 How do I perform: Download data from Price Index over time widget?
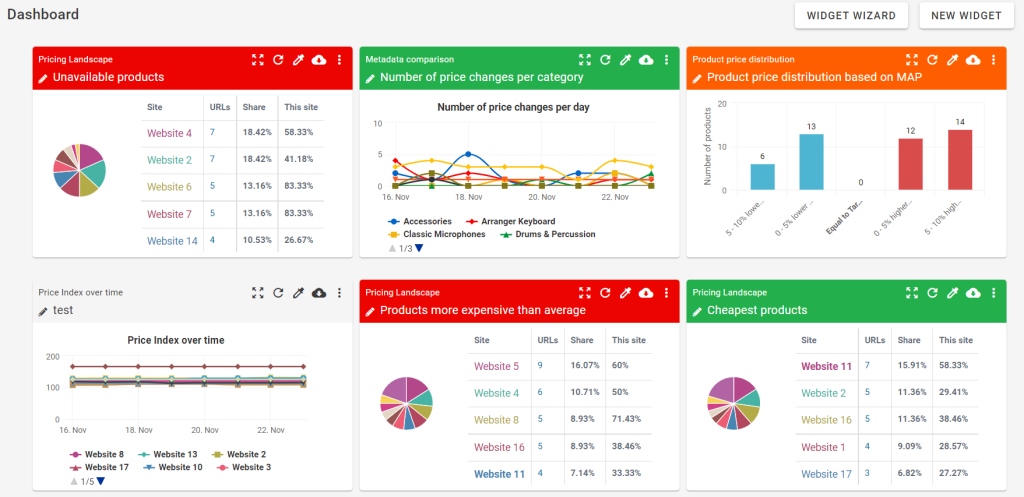click(319, 292)
